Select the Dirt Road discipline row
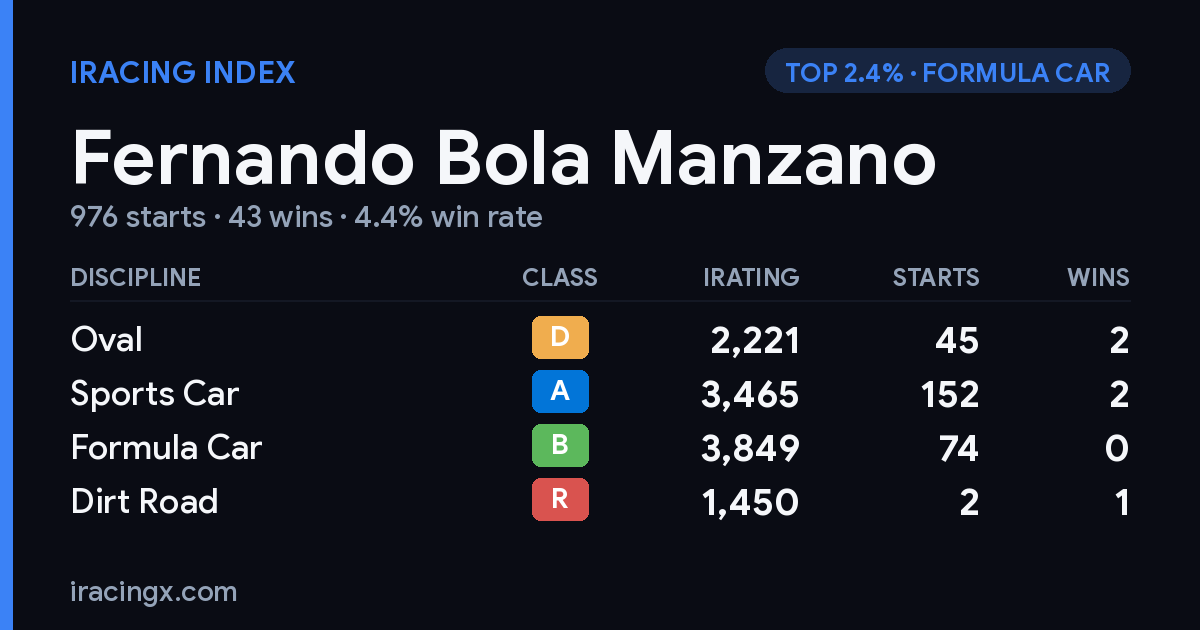The height and width of the screenshot is (630, 1200). point(600,501)
